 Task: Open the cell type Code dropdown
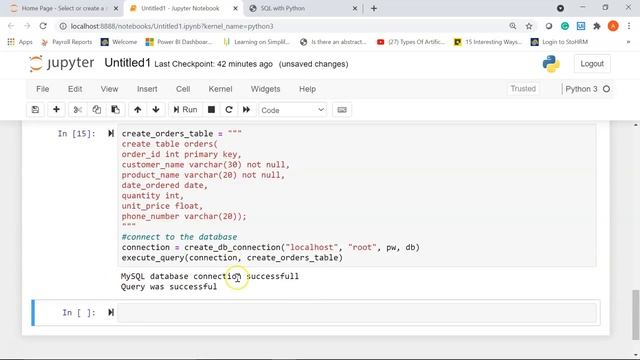pyautogui.click(x=293, y=110)
